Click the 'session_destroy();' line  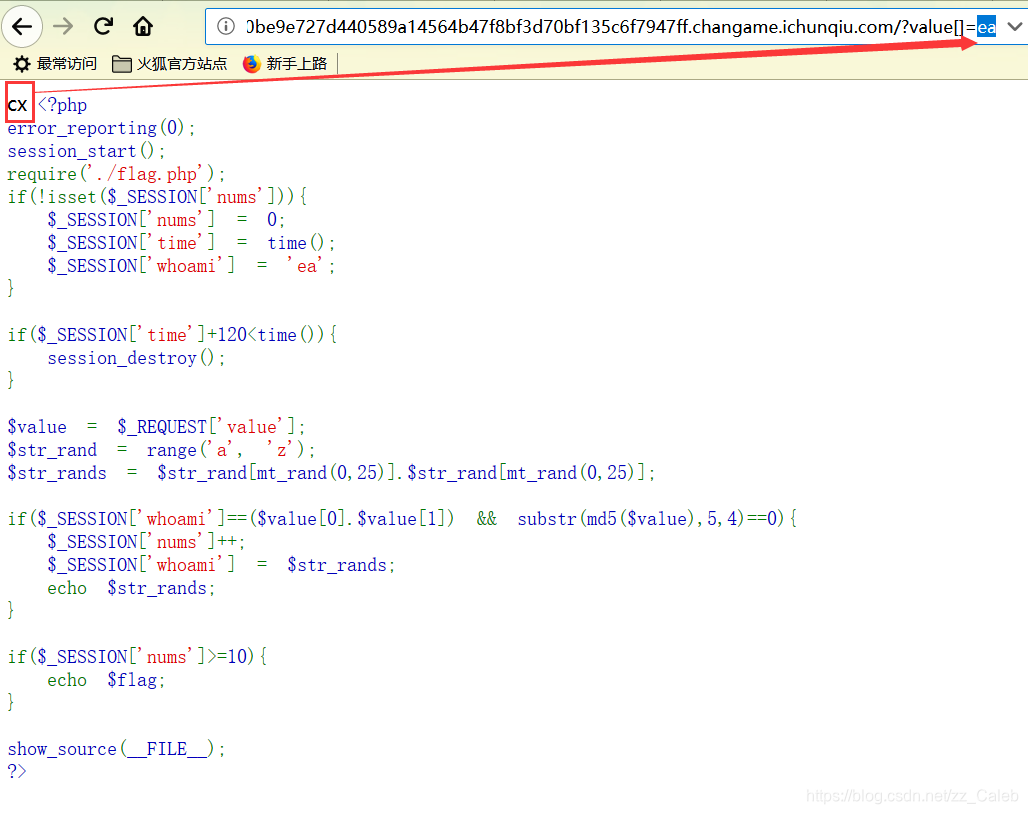point(136,358)
